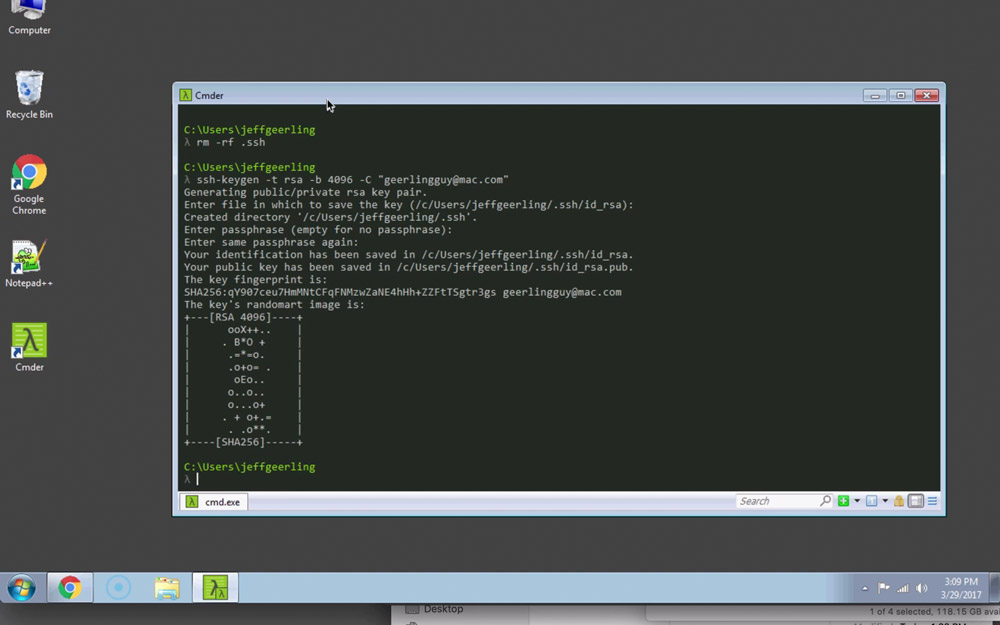Screen dimensions: 1000x625
Task: Select the Notepad++ desktop shortcut
Action: click(29, 264)
